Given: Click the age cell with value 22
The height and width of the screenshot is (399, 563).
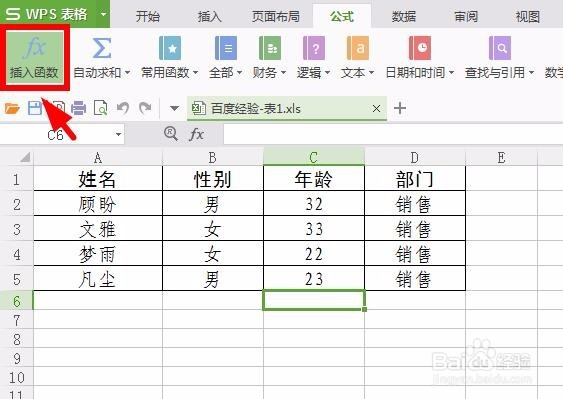Looking at the screenshot, I should (x=313, y=254).
